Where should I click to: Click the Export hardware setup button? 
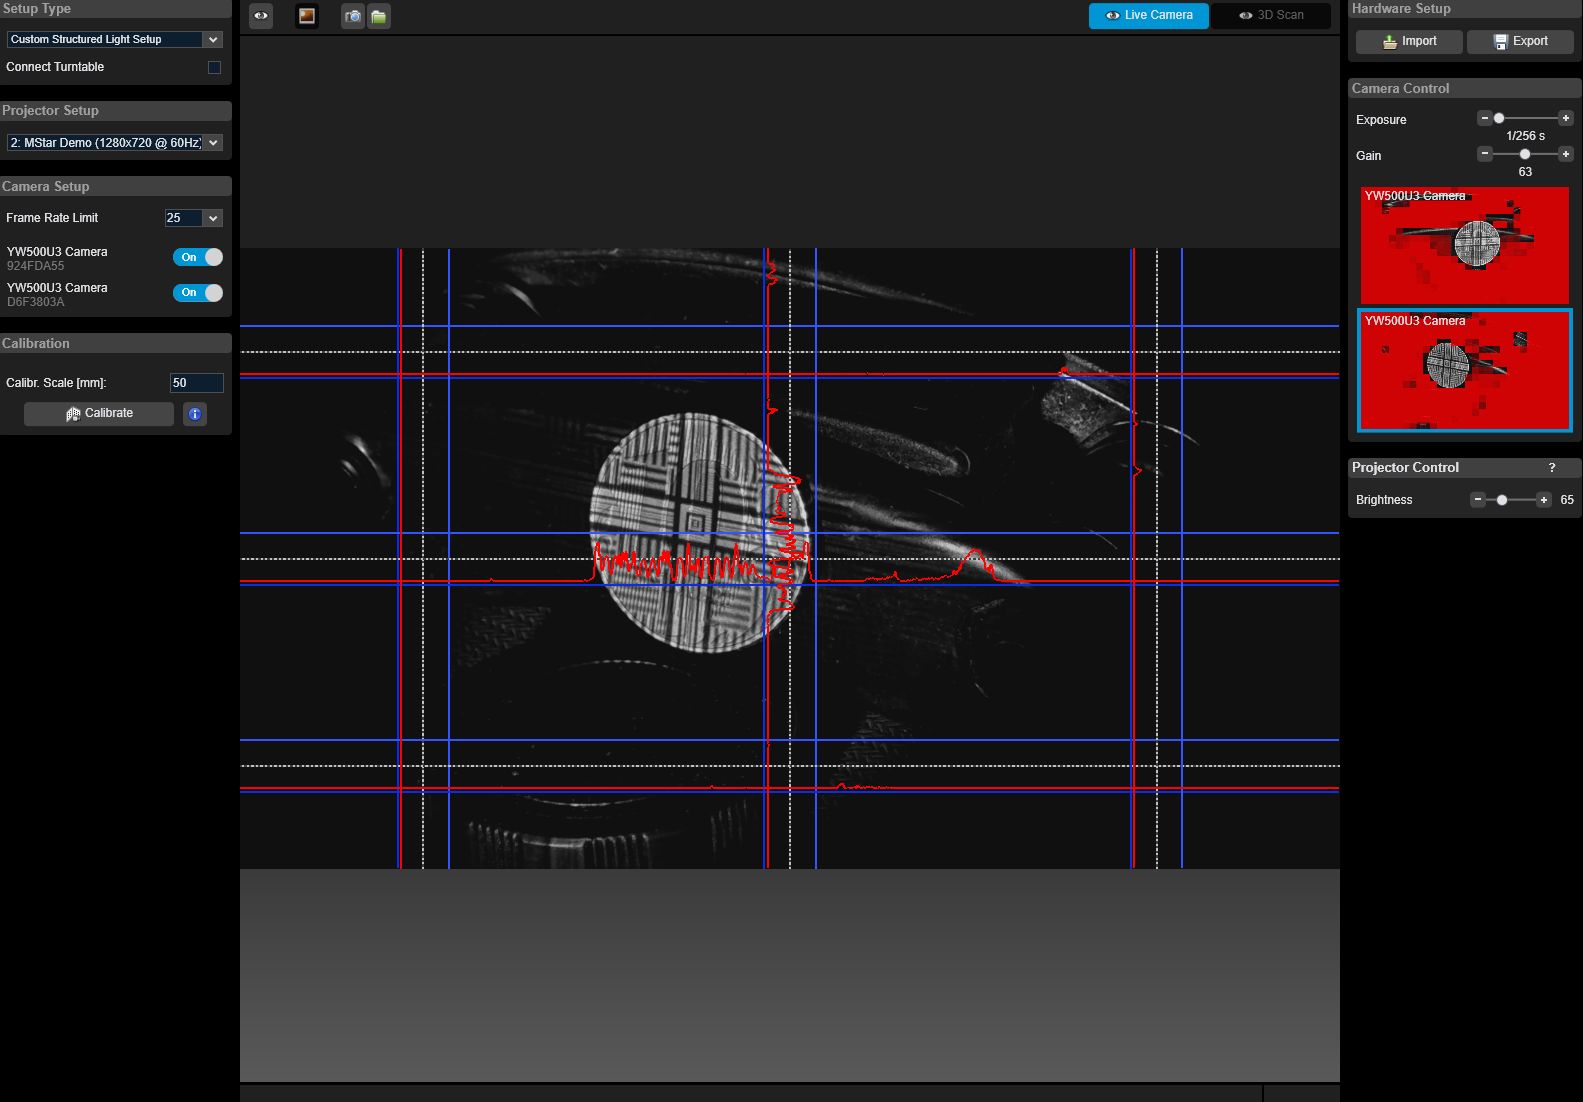(1519, 41)
